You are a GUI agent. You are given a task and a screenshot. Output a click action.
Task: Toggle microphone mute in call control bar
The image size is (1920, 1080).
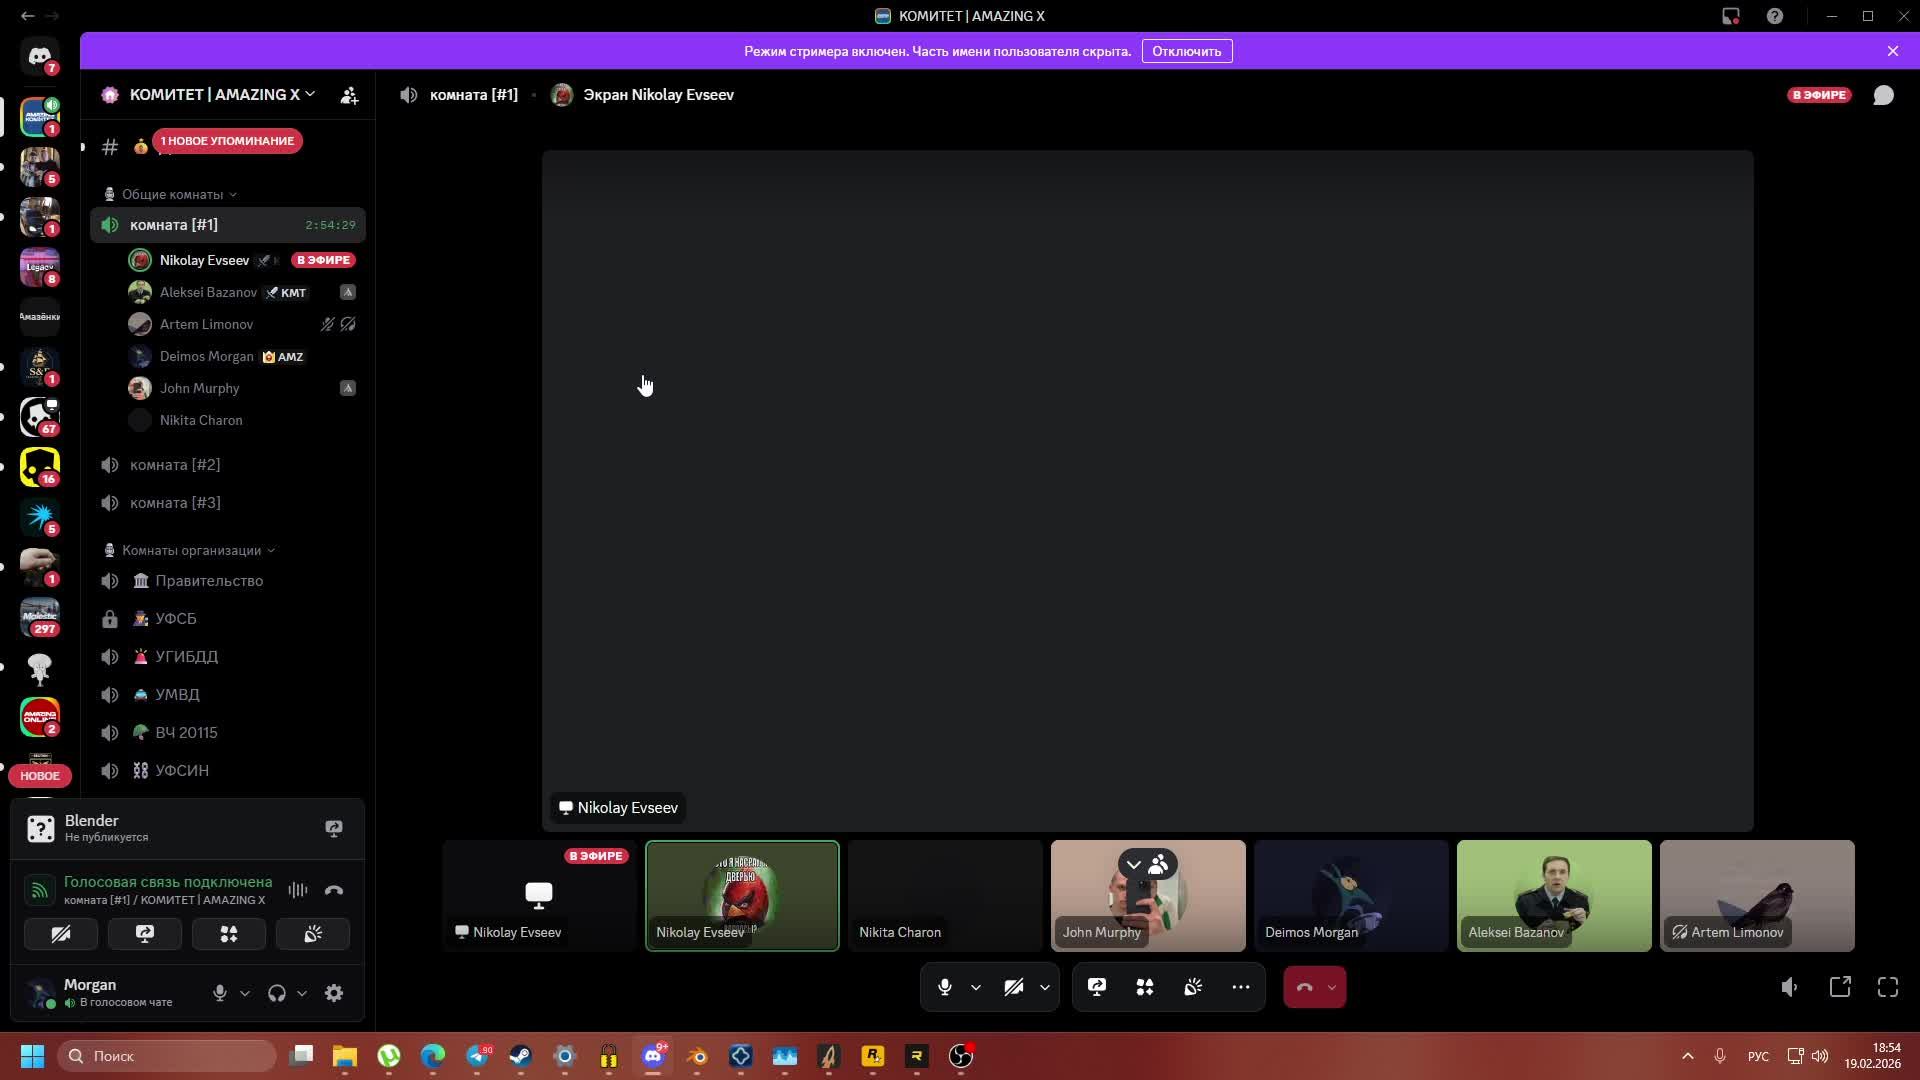(944, 987)
